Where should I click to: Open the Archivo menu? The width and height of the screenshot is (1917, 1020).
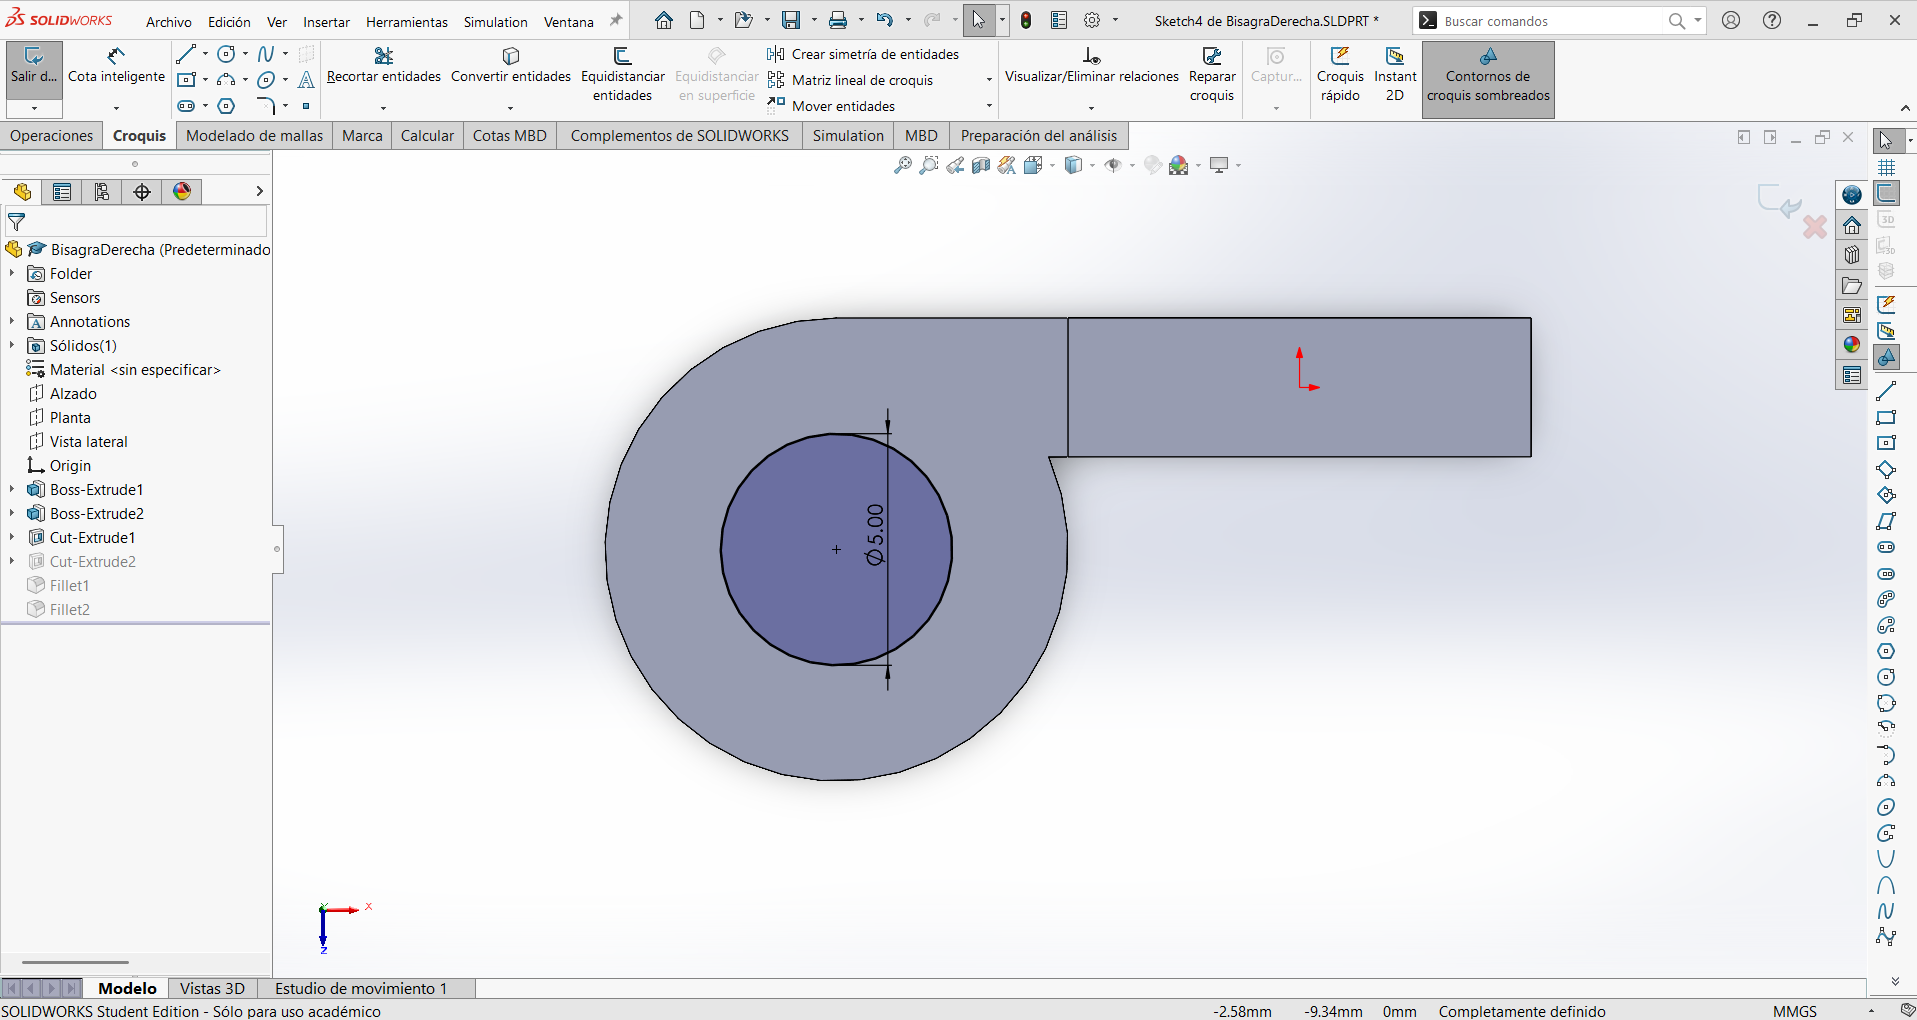(x=169, y=22)
